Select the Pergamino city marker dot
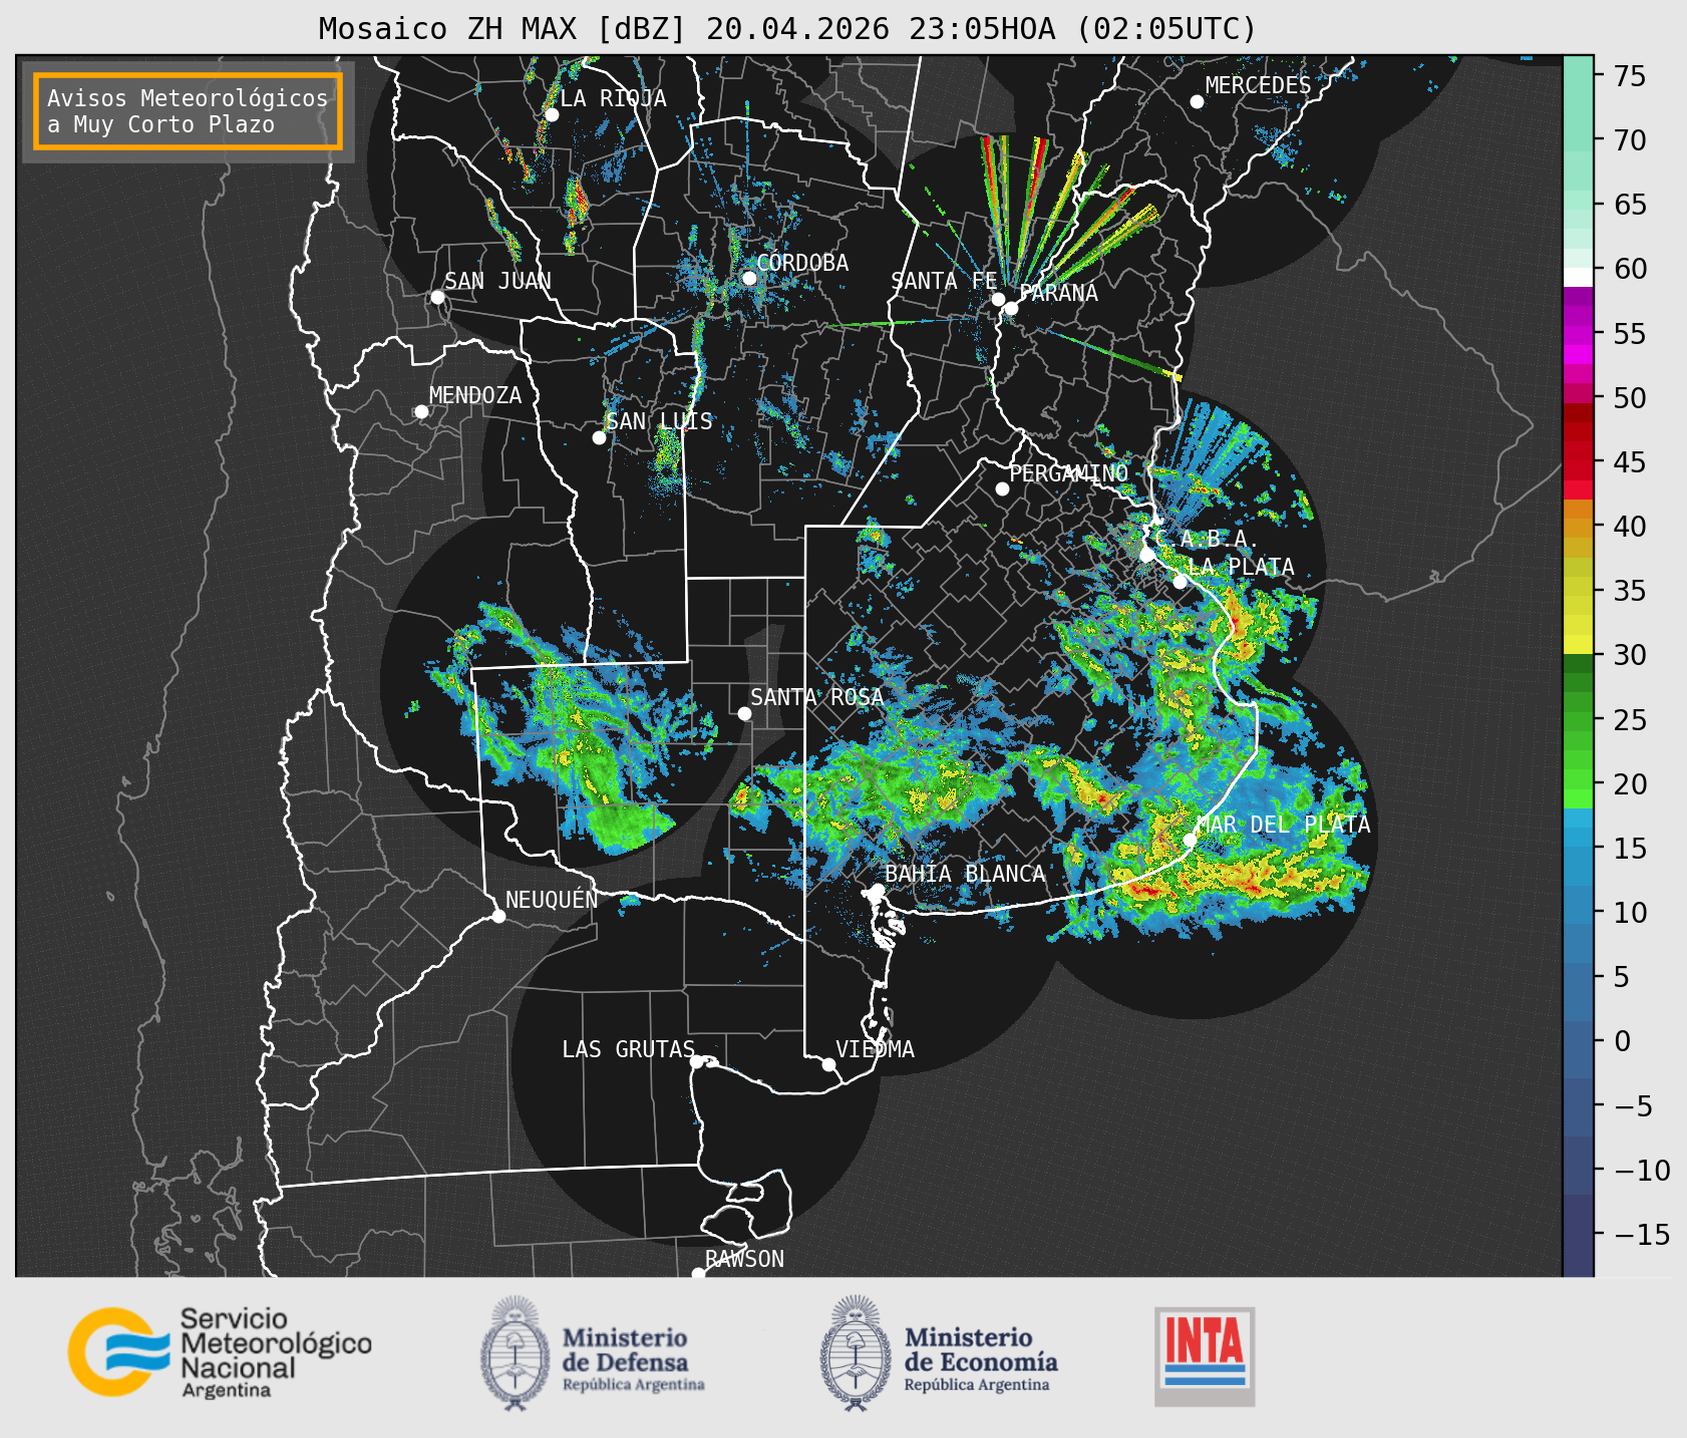This screenshot has height=1438, width=1687. [x=1002, y=489]
